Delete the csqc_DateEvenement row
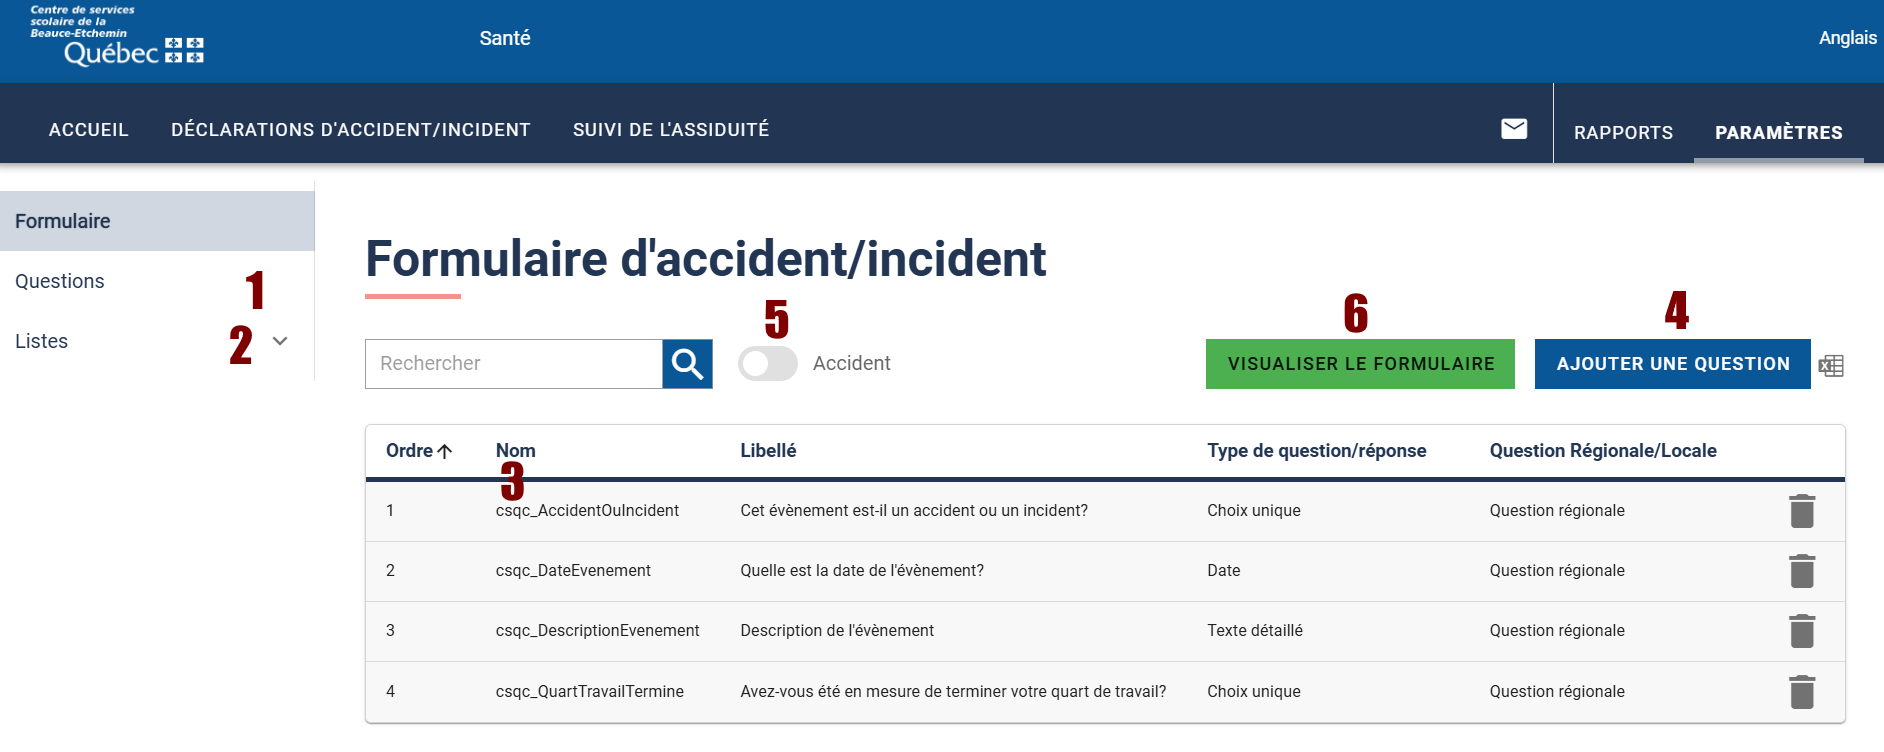 [1802, 571]
